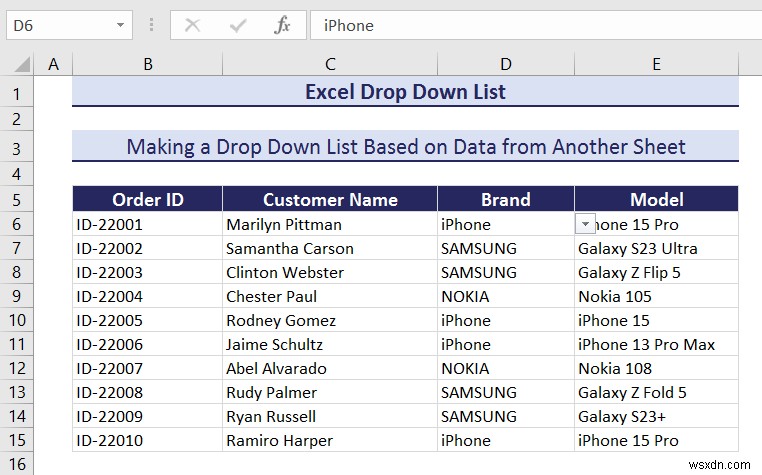Select cell 'Galaxy Z Flip 5'
Image resolution: width=762 pixels, height=475 pixels.
pos(656,272)
